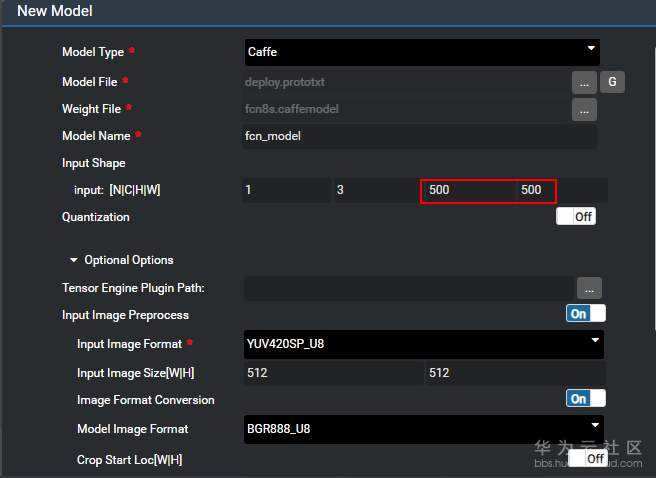Open Input Image Format dropdown
Viewport: 656px width, 478px height.
coord(423,344)
